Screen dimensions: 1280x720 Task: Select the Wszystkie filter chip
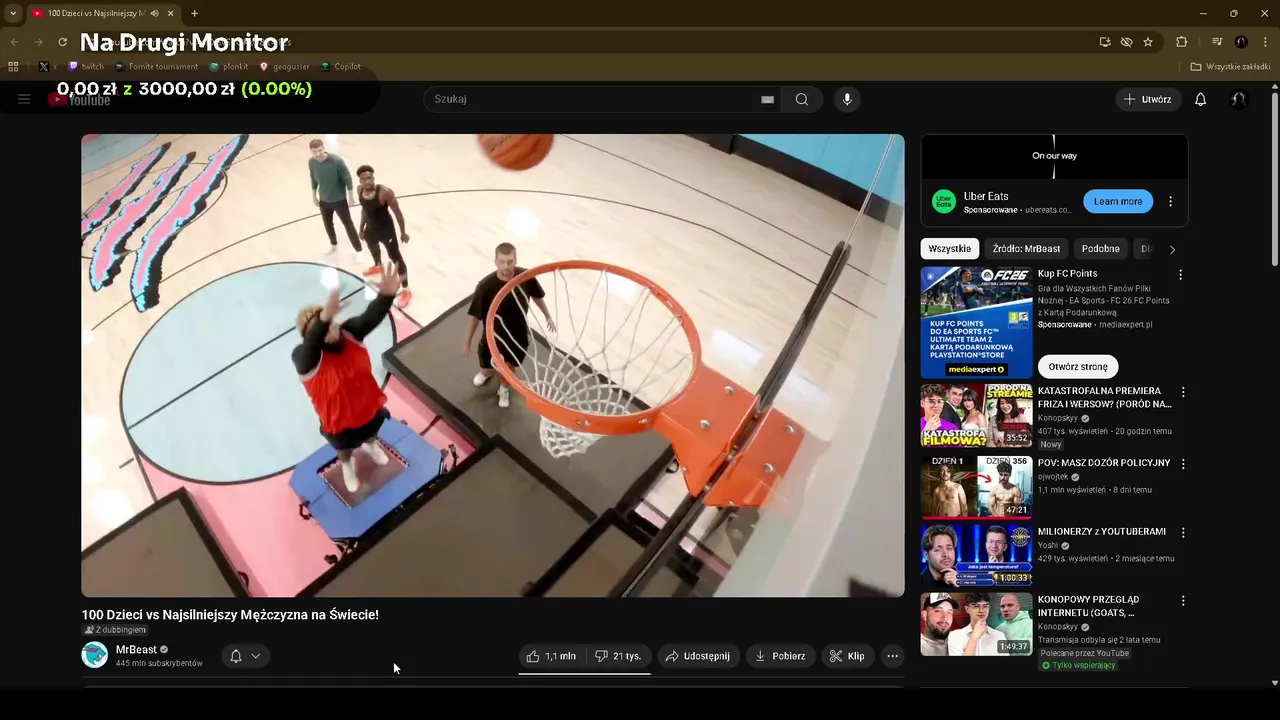949,249
